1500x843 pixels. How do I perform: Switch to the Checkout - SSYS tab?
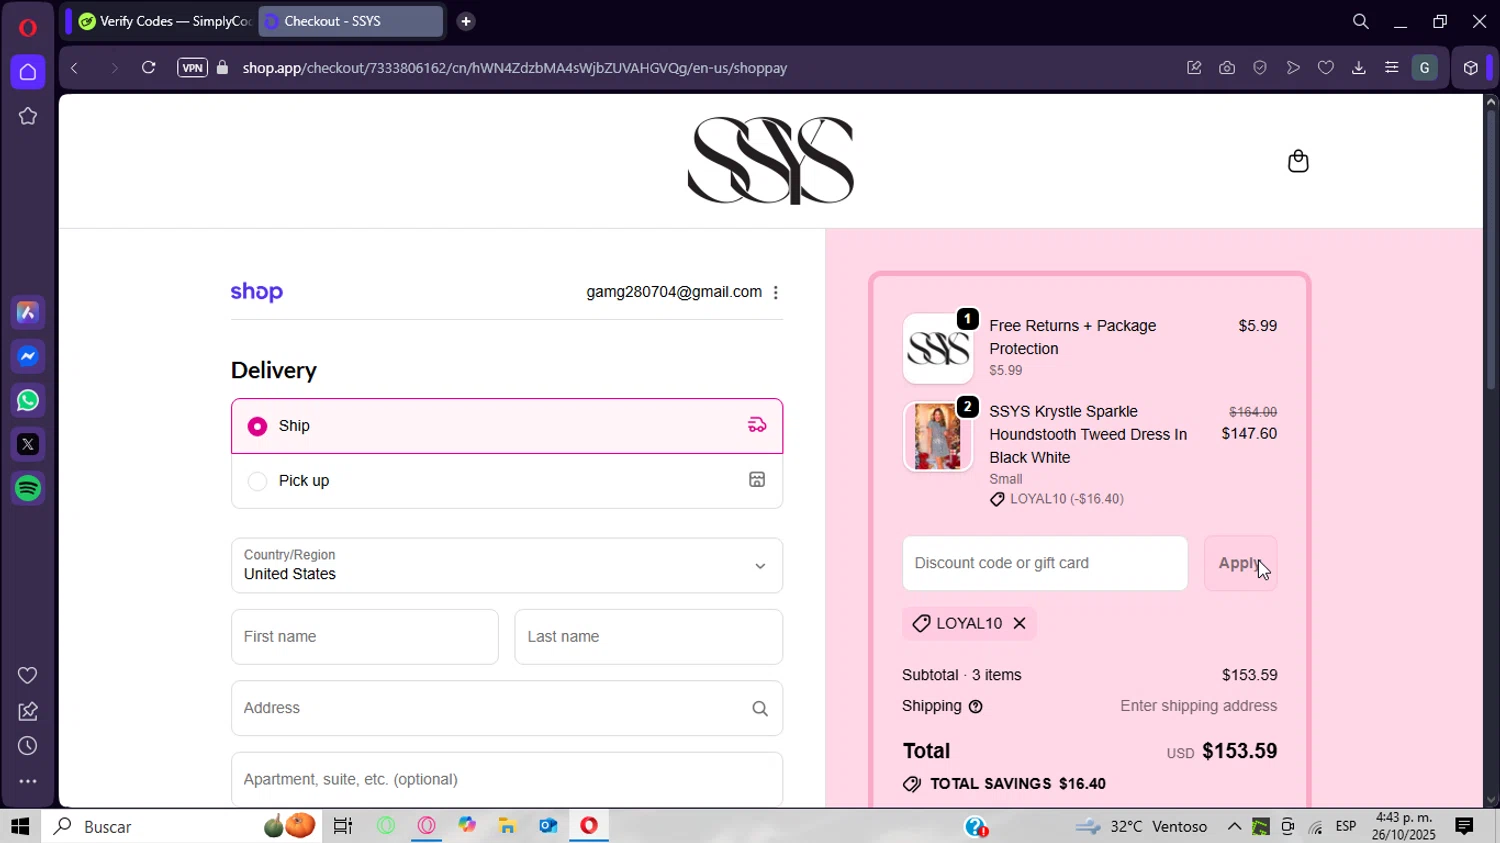point(351,21)
